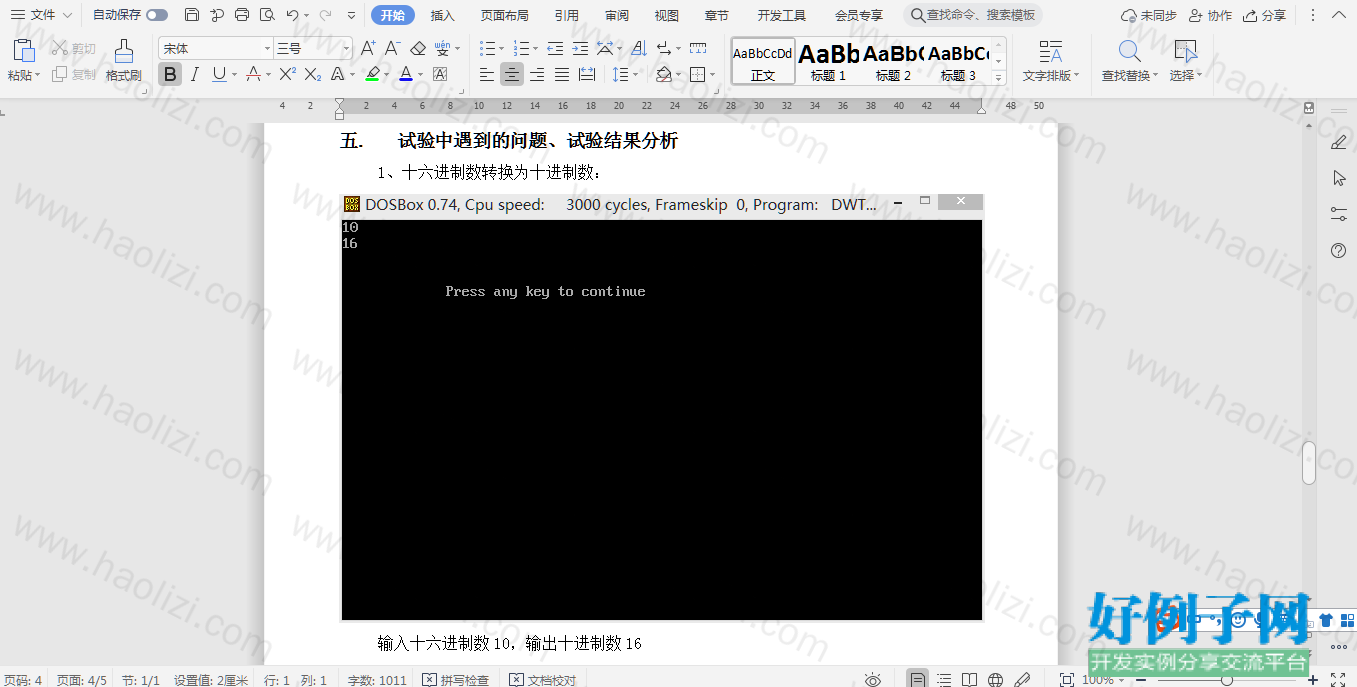This screenshot has width=1357, height=687.
Task: Switch to outline view in status bar
Action: (944, 680)
